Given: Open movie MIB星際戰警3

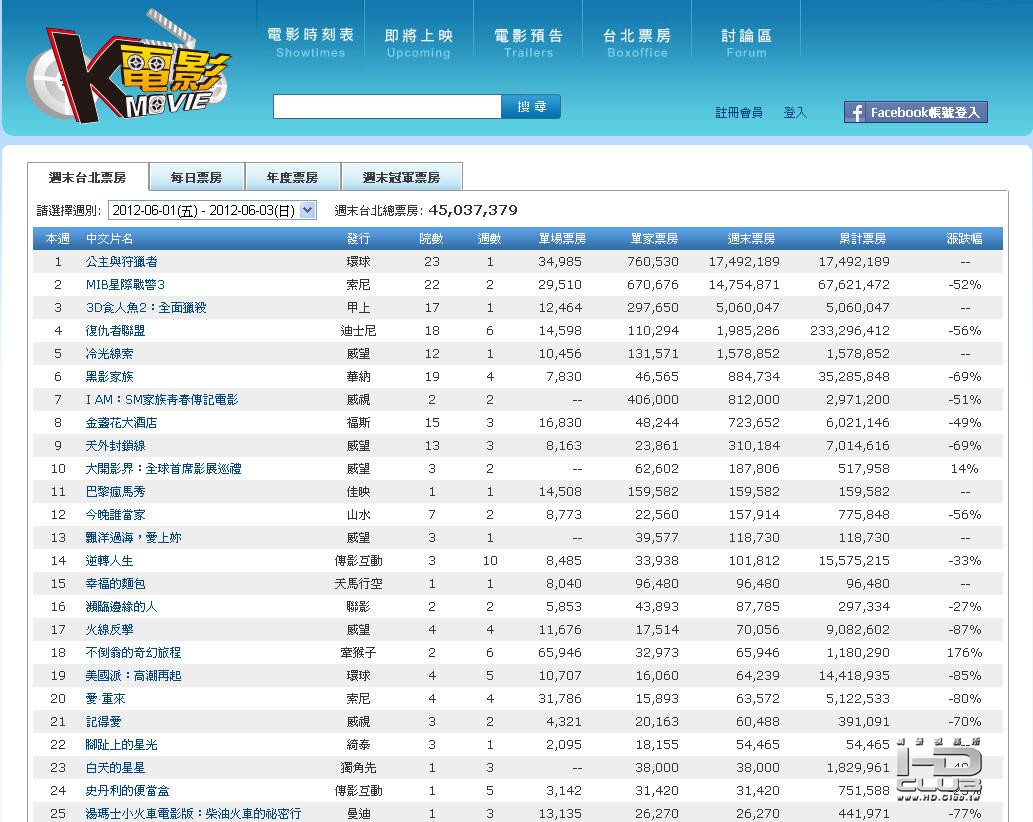Looking at the screenshot, I should click(125, 285).
